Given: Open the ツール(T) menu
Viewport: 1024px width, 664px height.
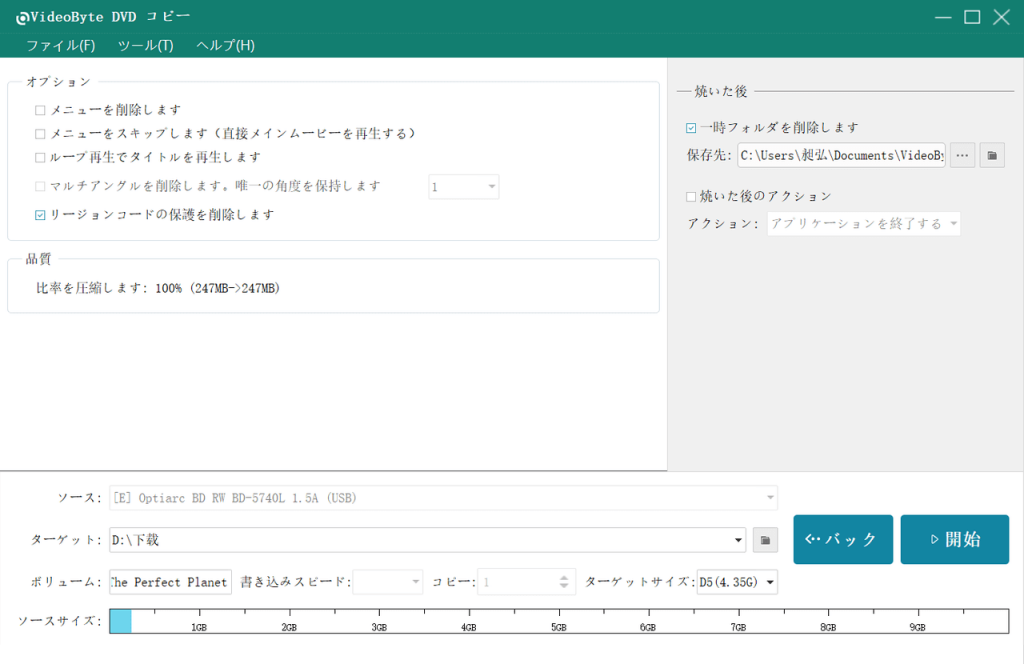Looking at the screenshot, I should pyautogui.click(x=148, y=45).
